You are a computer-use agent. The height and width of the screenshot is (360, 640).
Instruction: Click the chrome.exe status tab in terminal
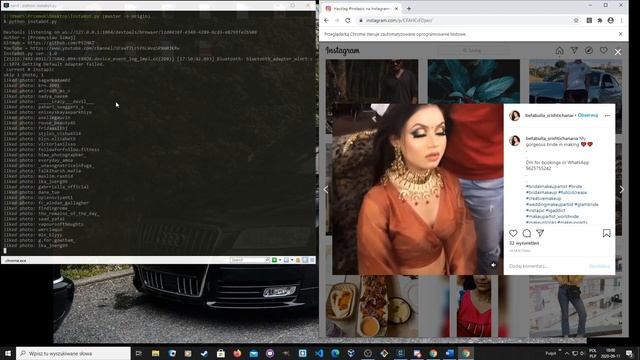pos(16,260)
